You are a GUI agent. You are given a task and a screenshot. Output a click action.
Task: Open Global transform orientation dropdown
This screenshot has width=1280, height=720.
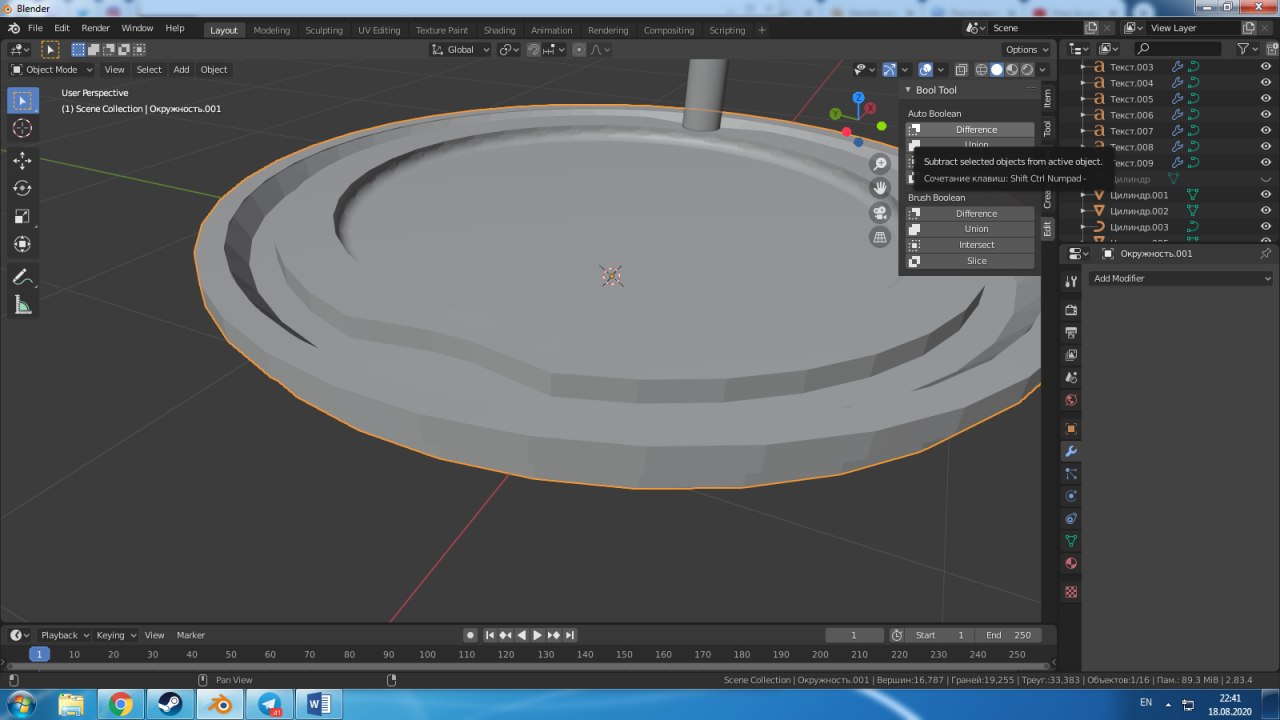coord(461,50)
